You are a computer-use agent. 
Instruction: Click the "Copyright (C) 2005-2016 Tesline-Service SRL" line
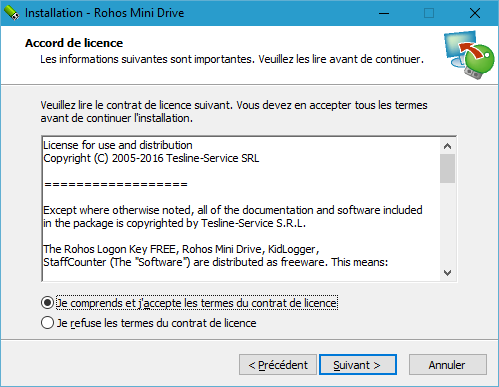[151, 158]
